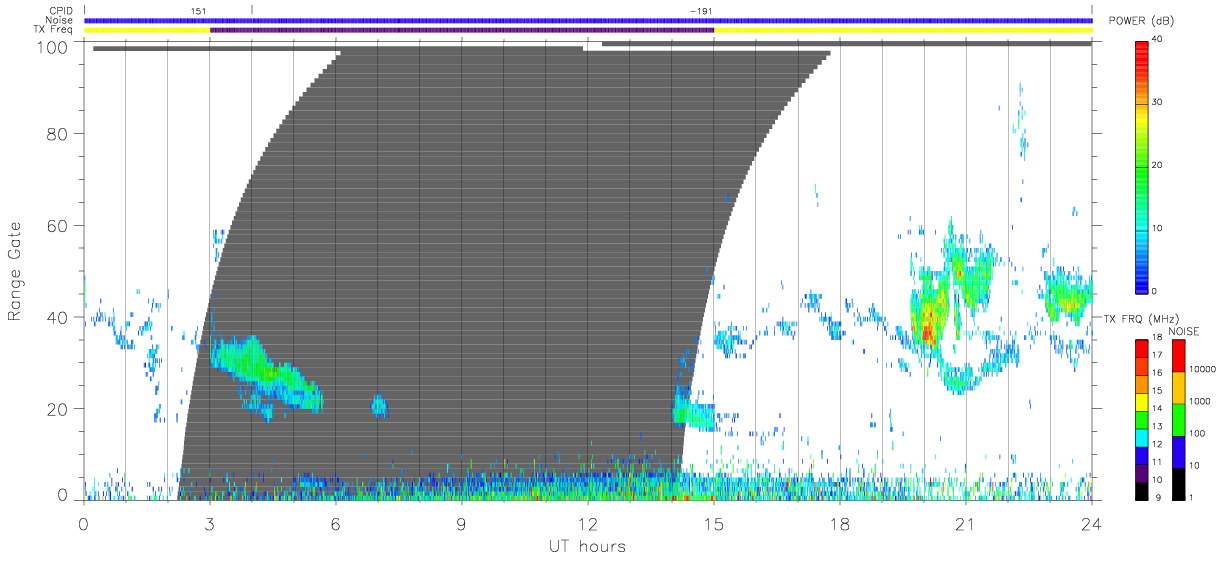Pick the green swatch in the NOISE legend
This screenshot has height=567, width=1228.
tap(1178, 419)
